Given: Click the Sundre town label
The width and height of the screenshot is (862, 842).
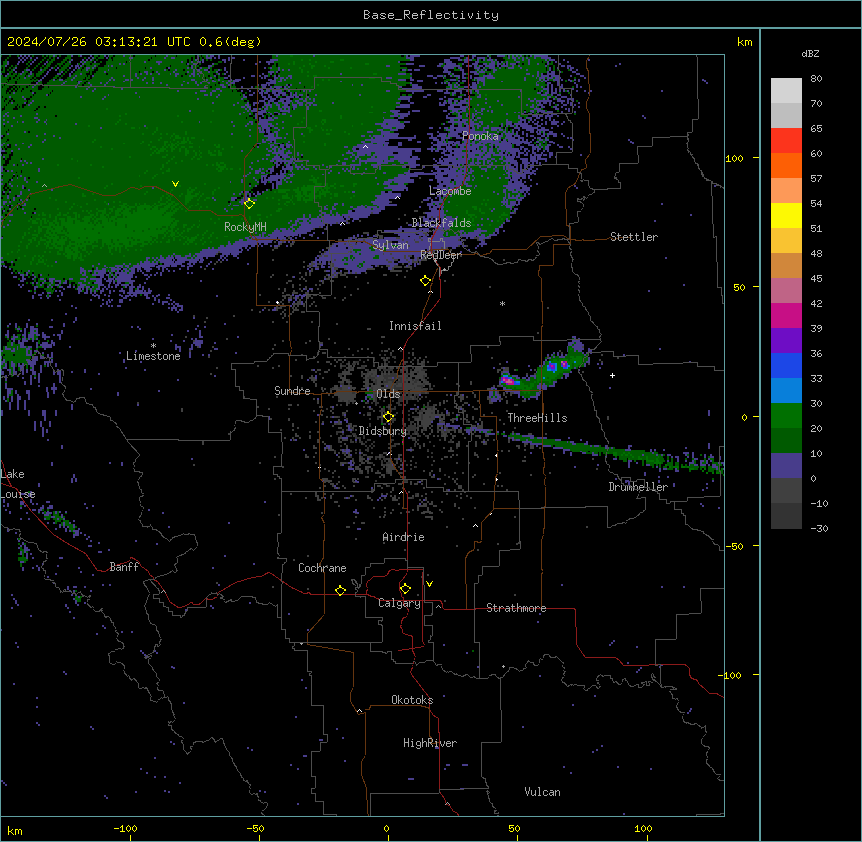Looking at the screenshot, I should coord(292,391).
